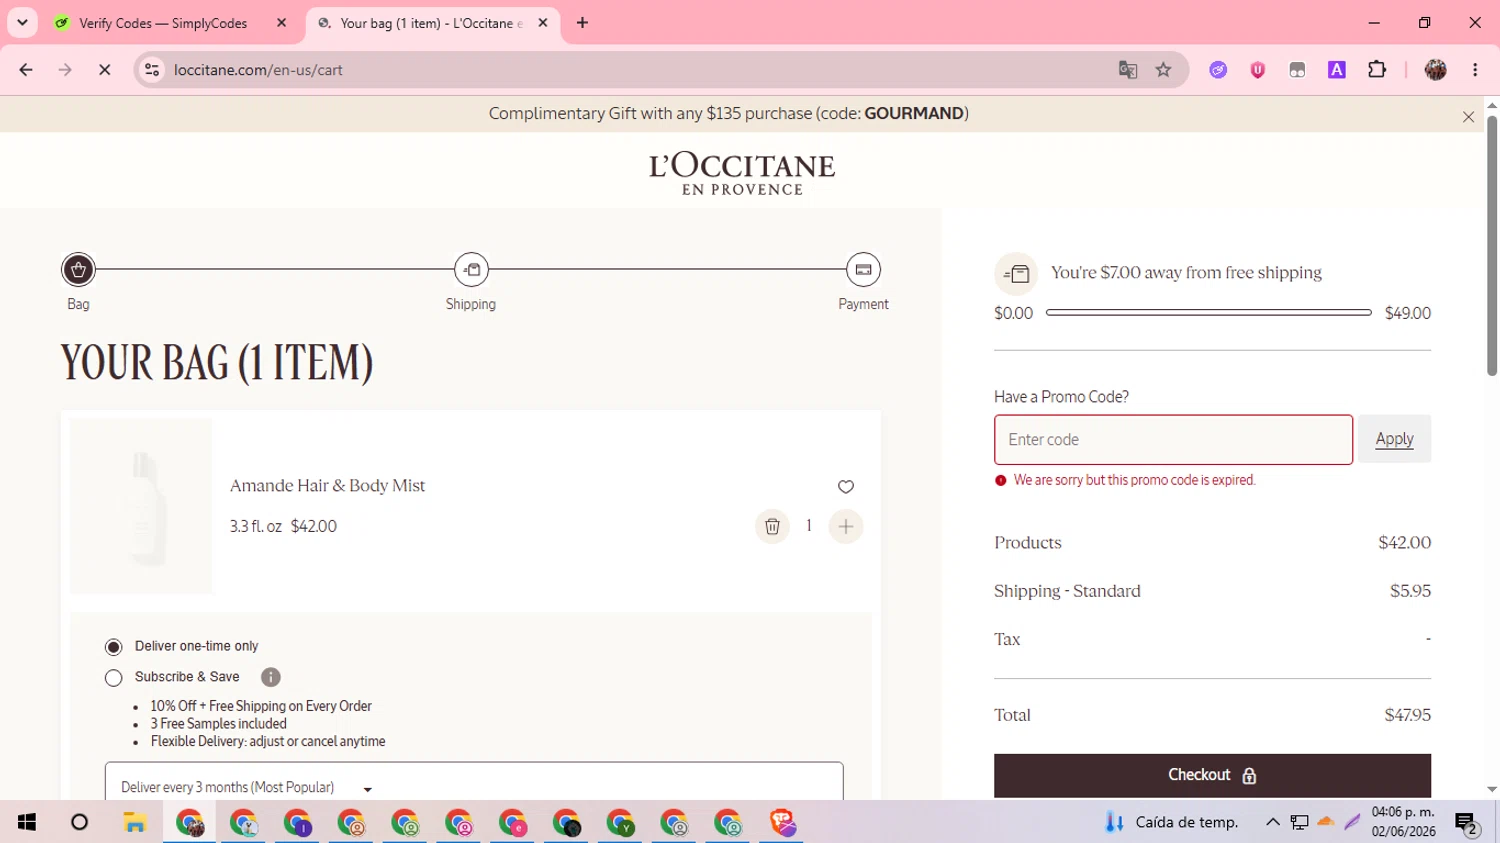The image size is (1500, 843).
Task: Open the Caída de temp. weather widget
Action: (x=1171, y=822)
